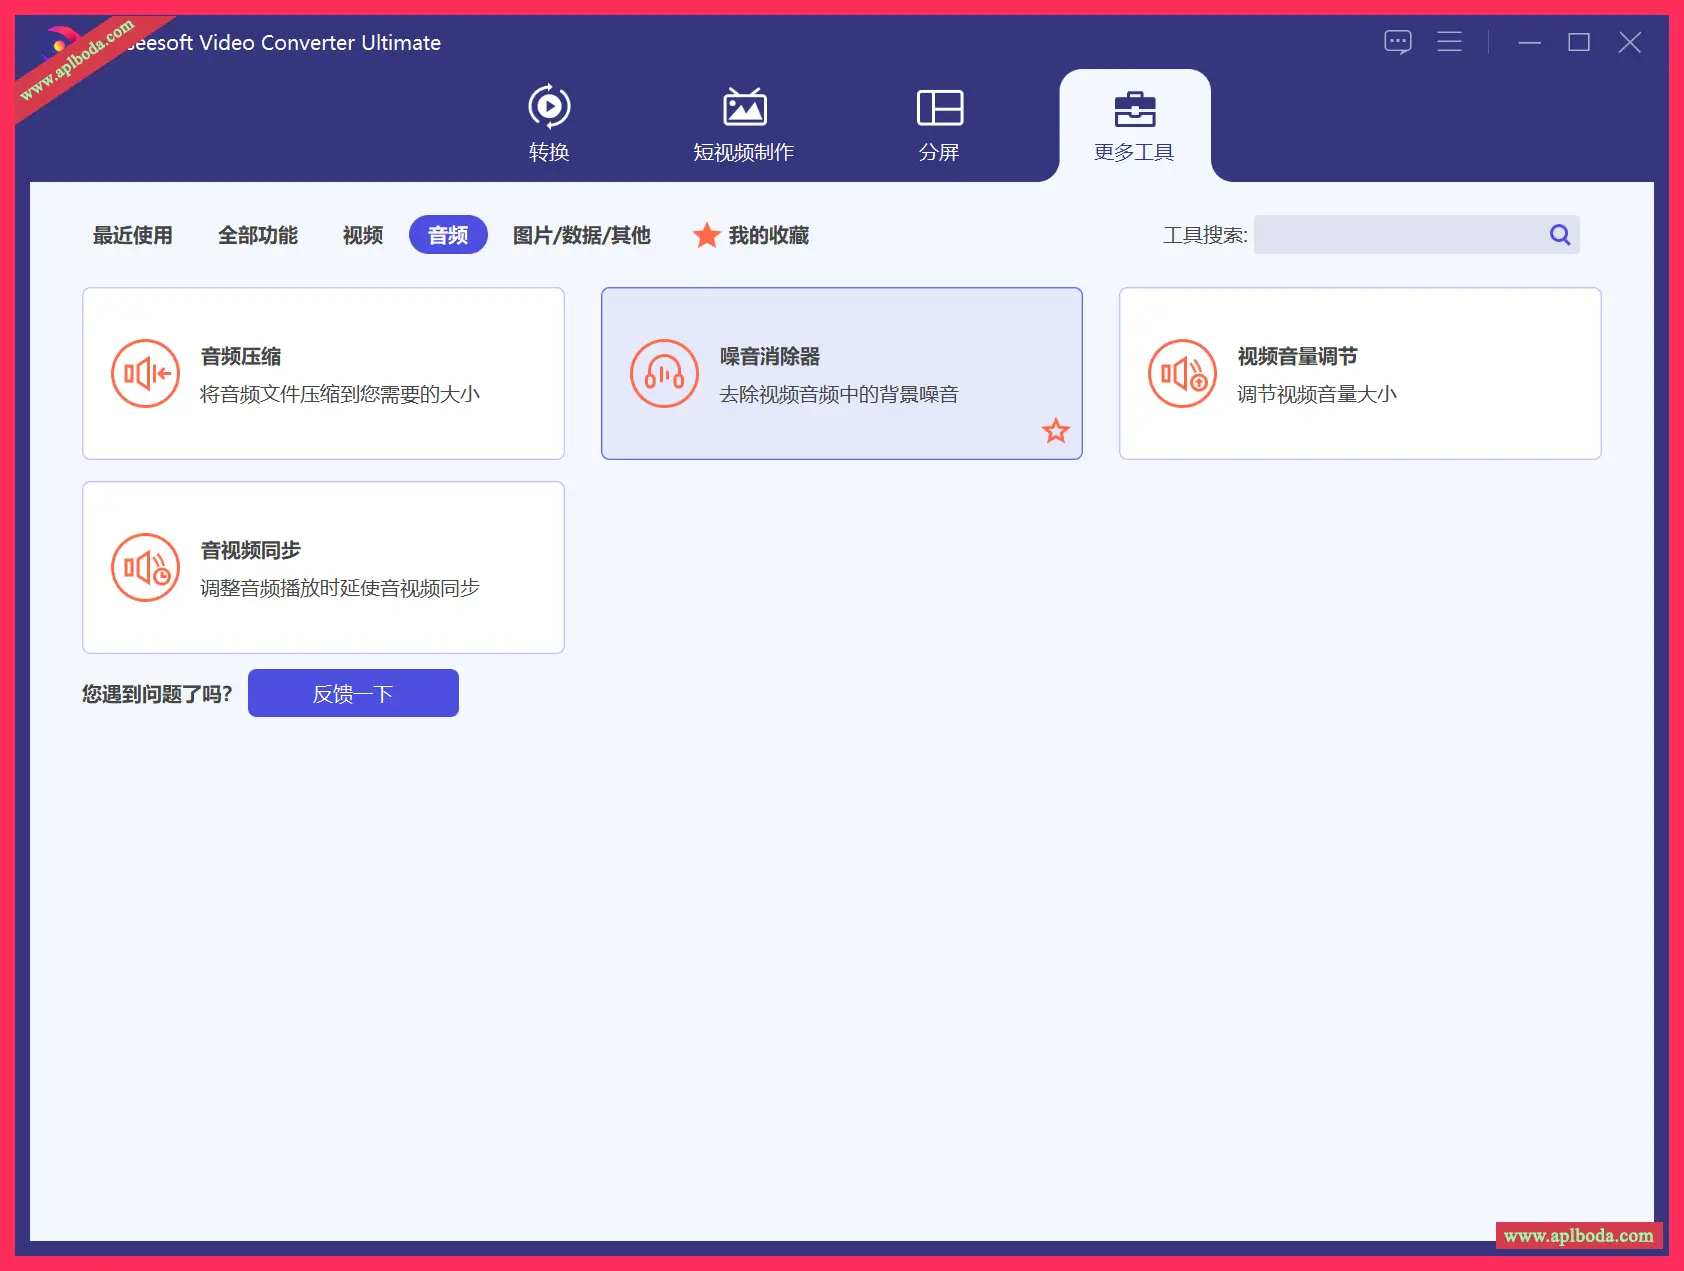The width and height of the screenshot is (1684, 1271).
Task: Select the 视频 category tab
Action: click(363, 235)
